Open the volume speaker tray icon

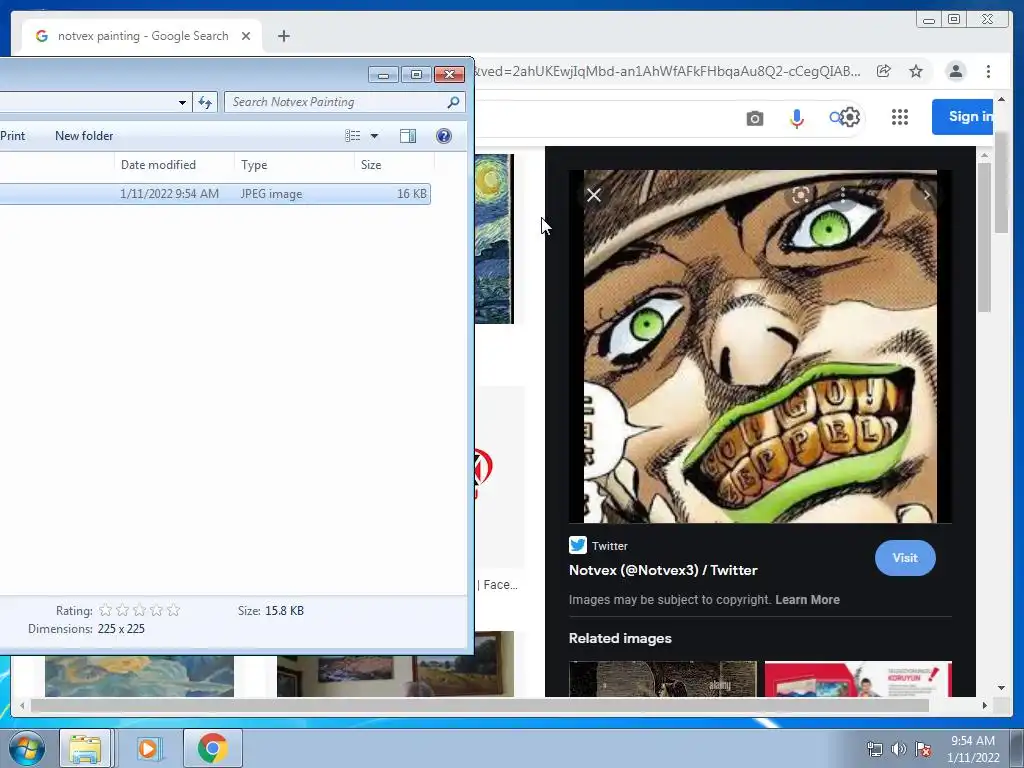tap(899, 749)
